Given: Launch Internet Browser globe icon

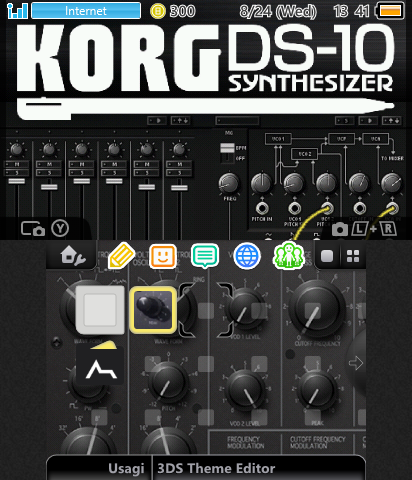Looking at the screenshot, I should click(247, 256).
